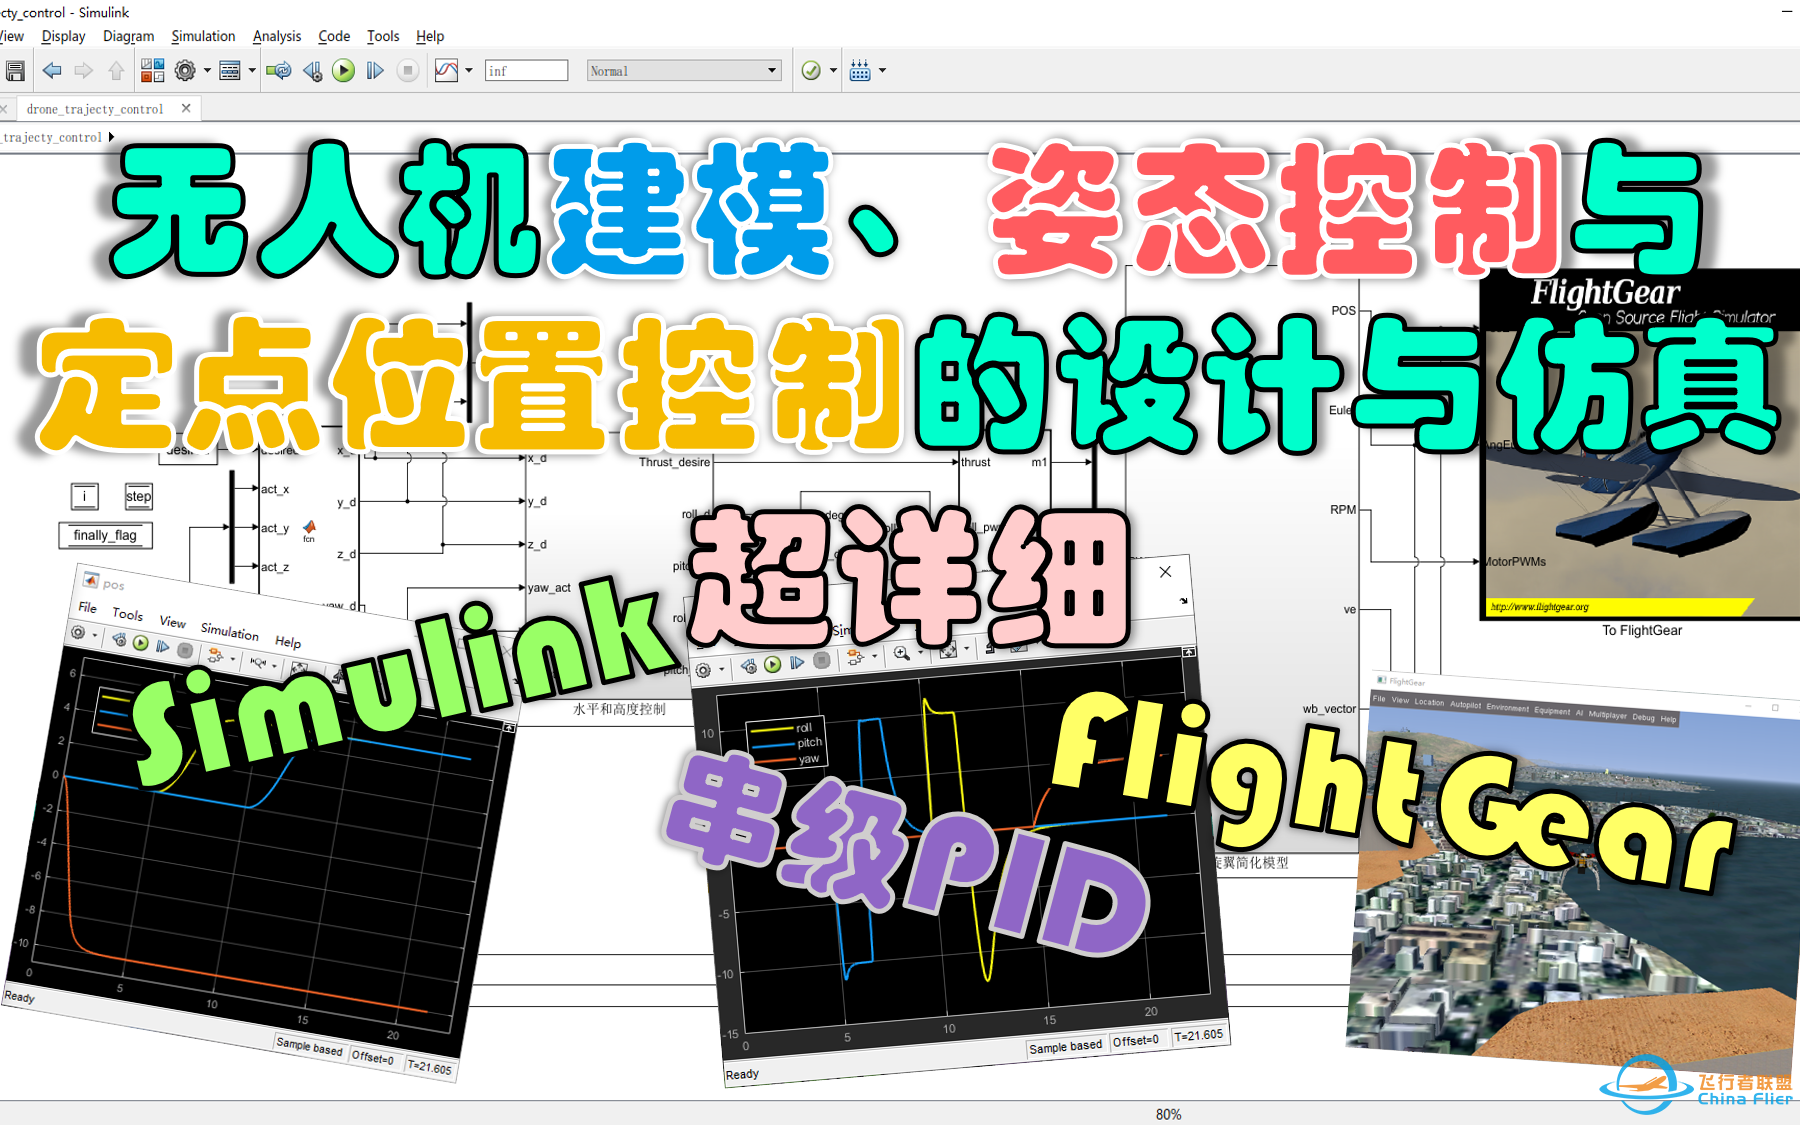This screenshot has height=1125, width=1800.
Task: Click step forward in attitude scope
Action: tap(797, 662)
